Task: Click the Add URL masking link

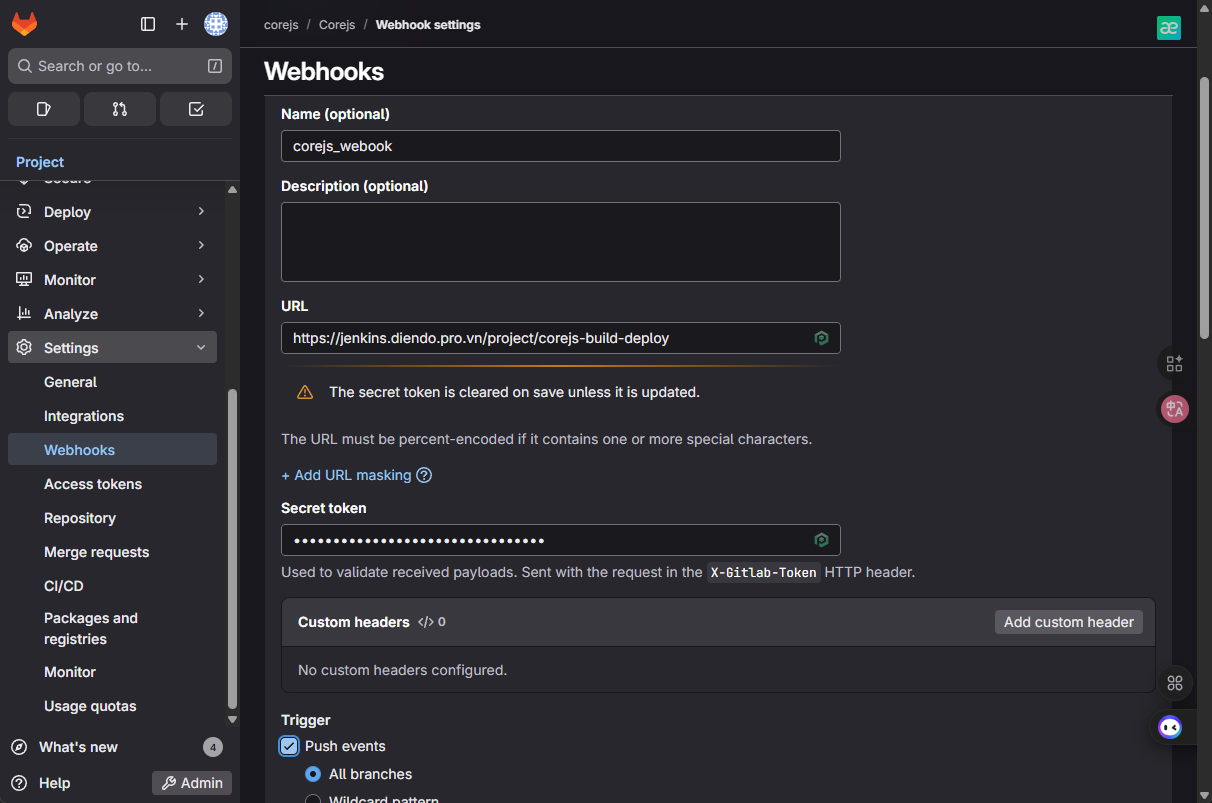Action: coord(346,475)
